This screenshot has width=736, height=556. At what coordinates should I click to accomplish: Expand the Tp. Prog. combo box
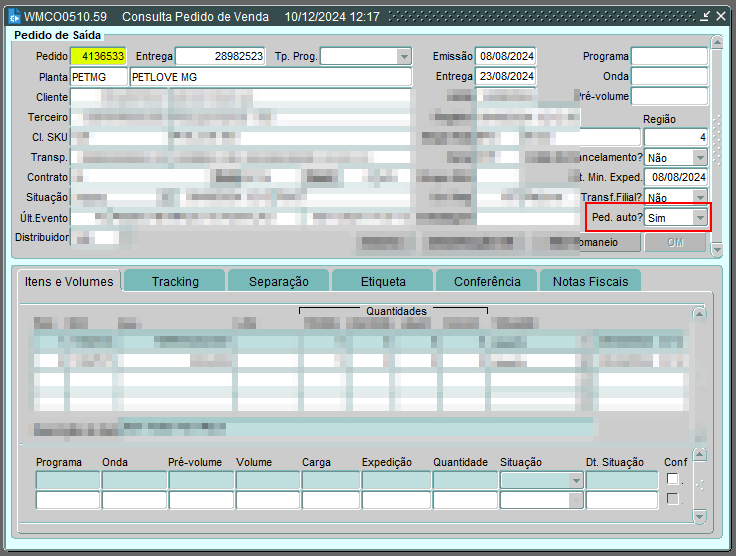point(404,57)
